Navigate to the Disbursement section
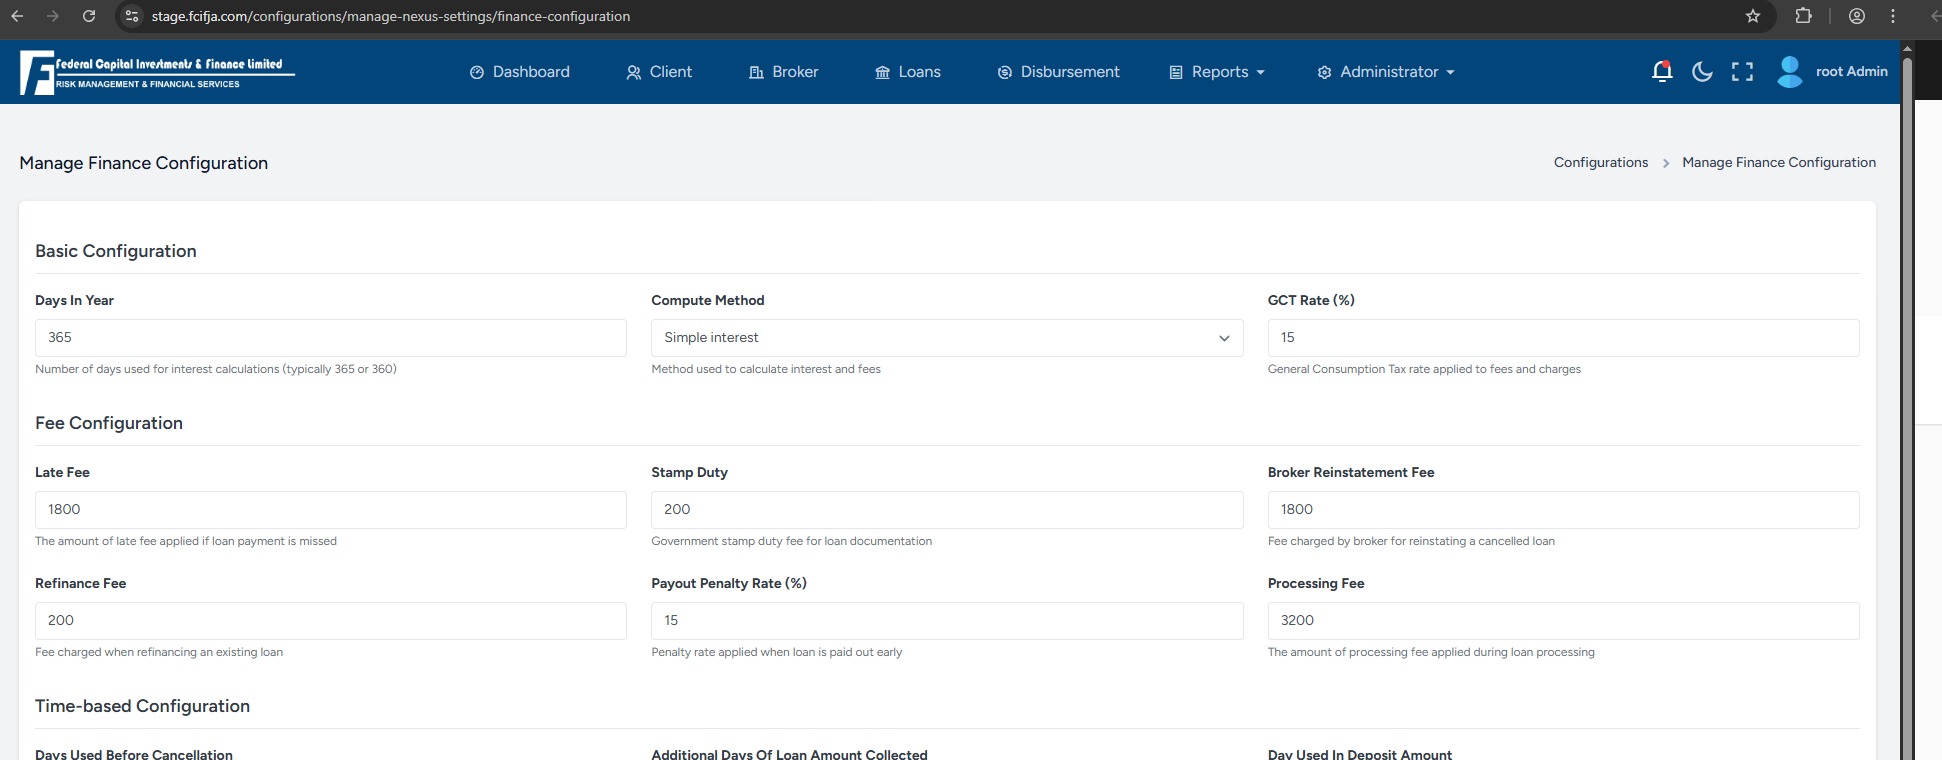The height and width of the screenshot is (760, 1942). pos(1059,72)
